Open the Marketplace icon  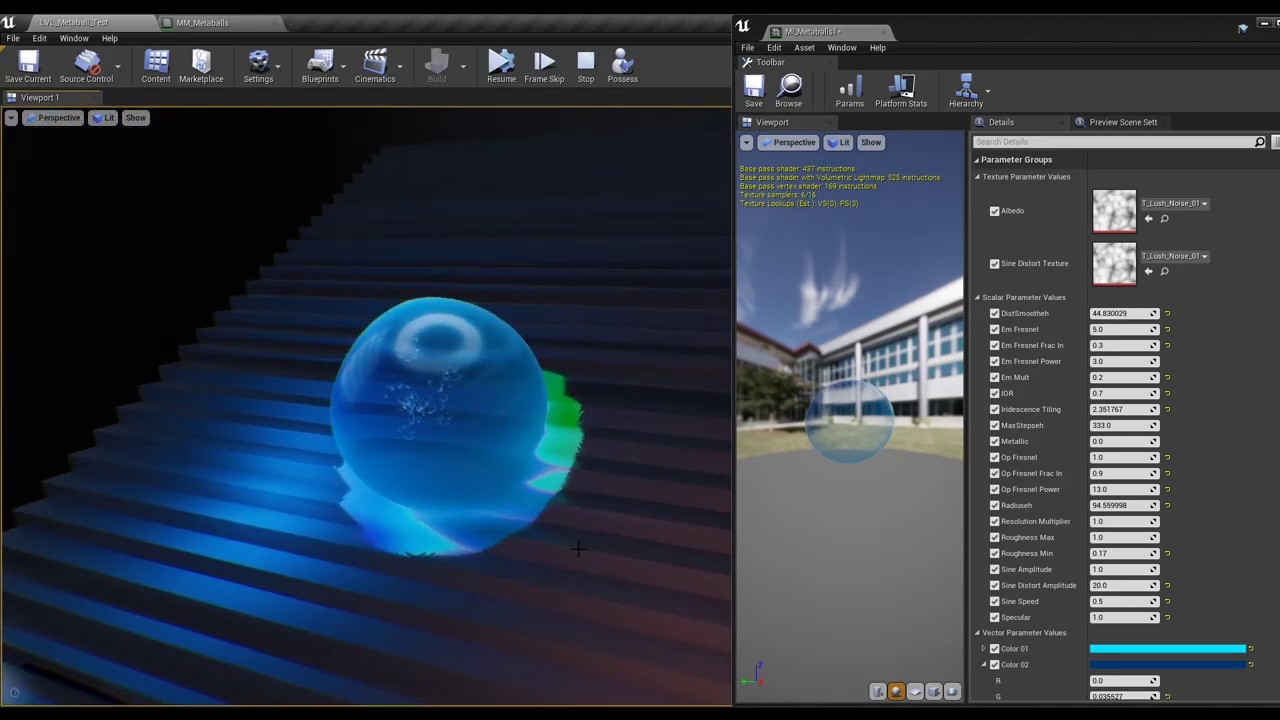[x=201, y=67]
